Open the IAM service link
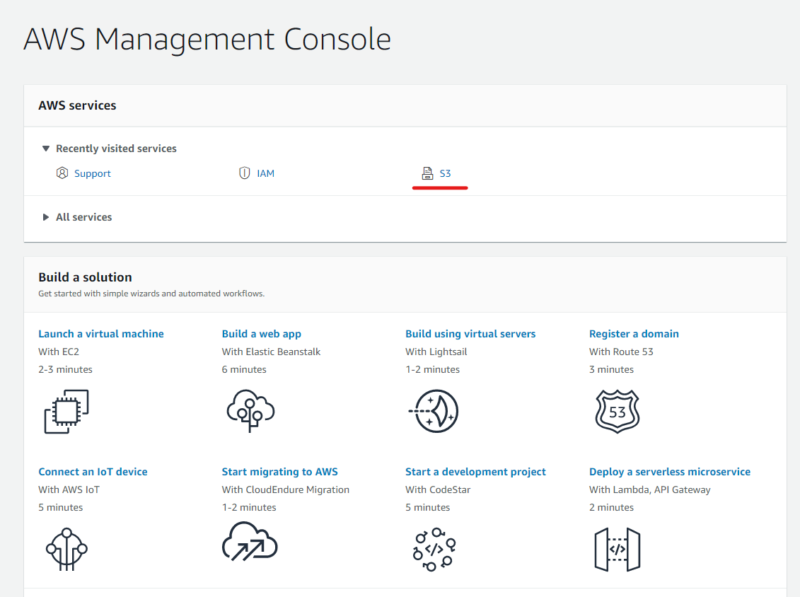The width and height of the screenshot is (800, 597). click(x=265, y=173)
